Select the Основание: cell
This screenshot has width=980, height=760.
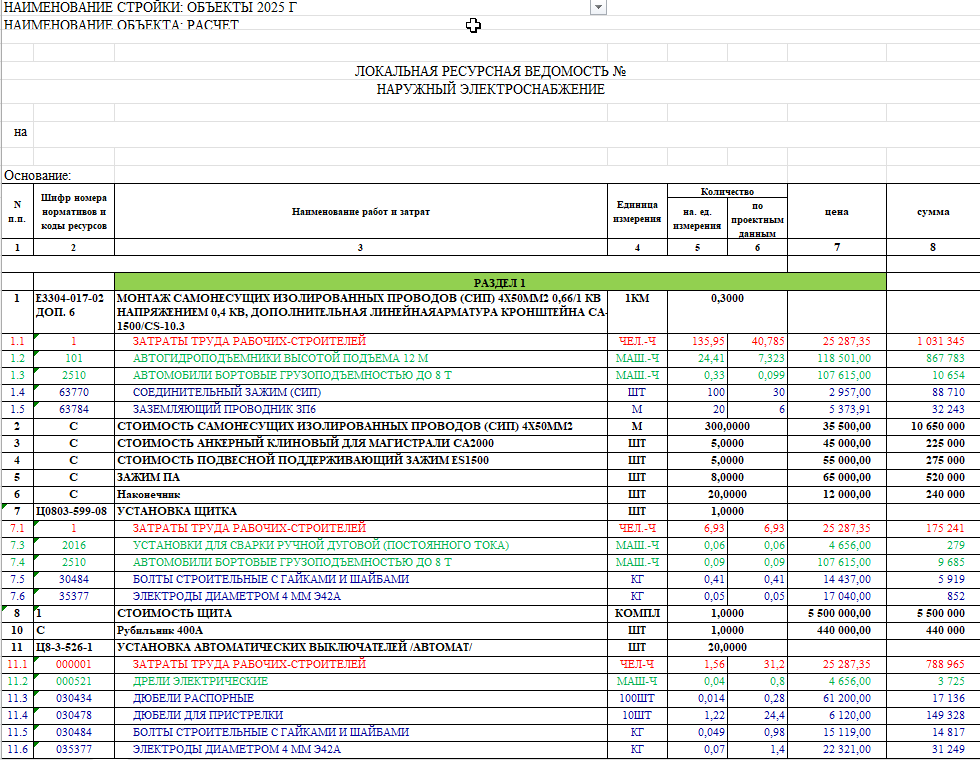(38, 175)
